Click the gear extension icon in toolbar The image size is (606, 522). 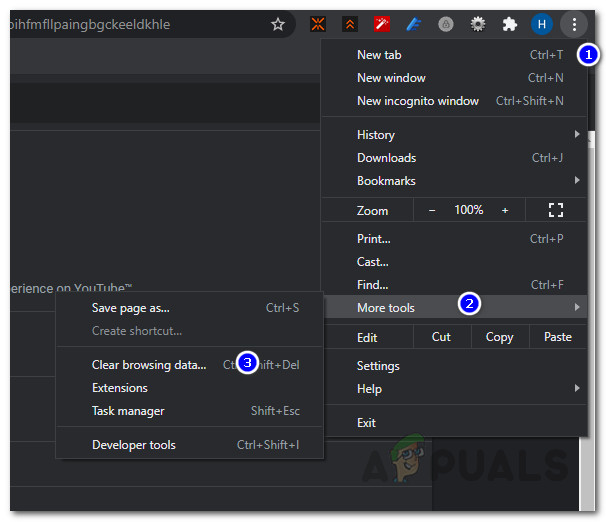coord(478,24)
